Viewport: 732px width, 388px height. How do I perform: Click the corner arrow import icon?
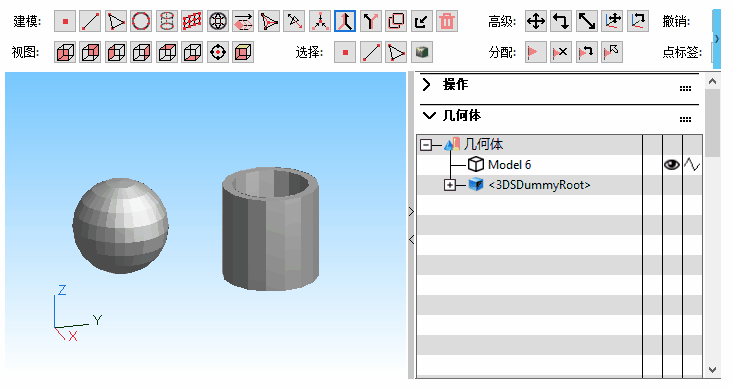422,21
